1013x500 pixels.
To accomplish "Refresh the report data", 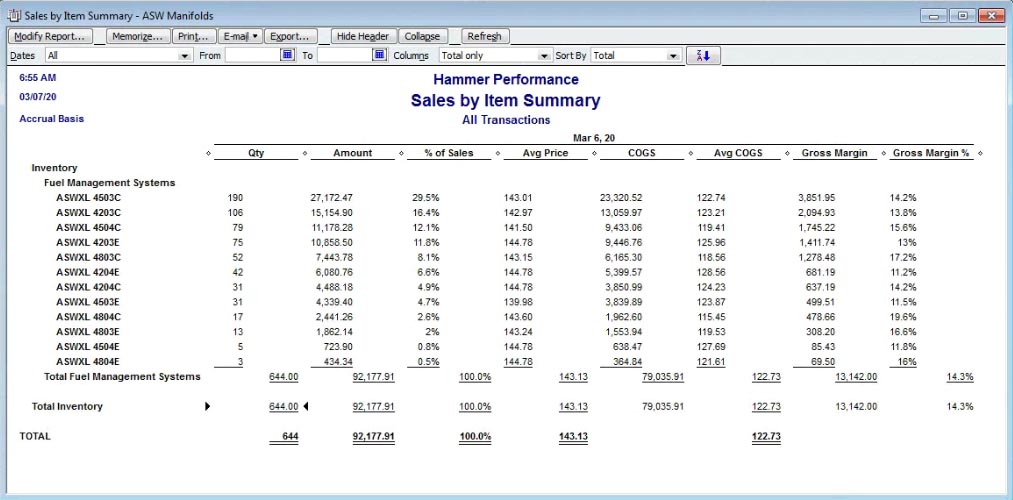I will tap(485, 36).
